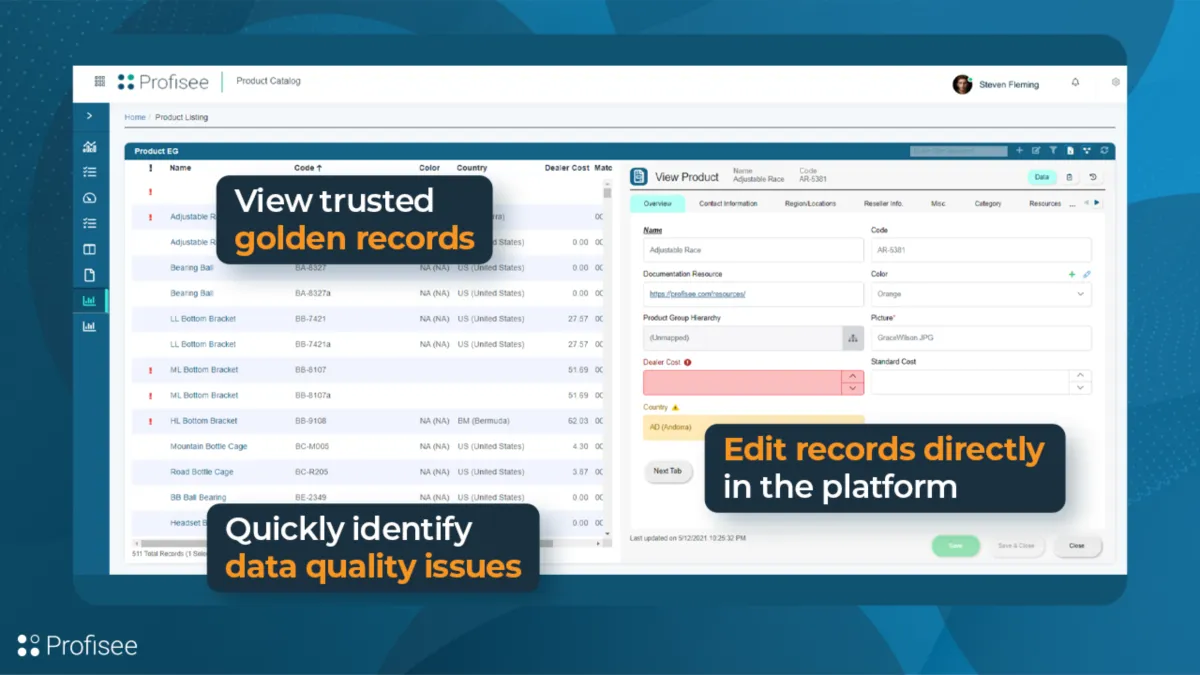Select the LL Bottom Bracket BB-7421 row name
The height and width of the screenshot is (675, 1200).
click(203, 319)
